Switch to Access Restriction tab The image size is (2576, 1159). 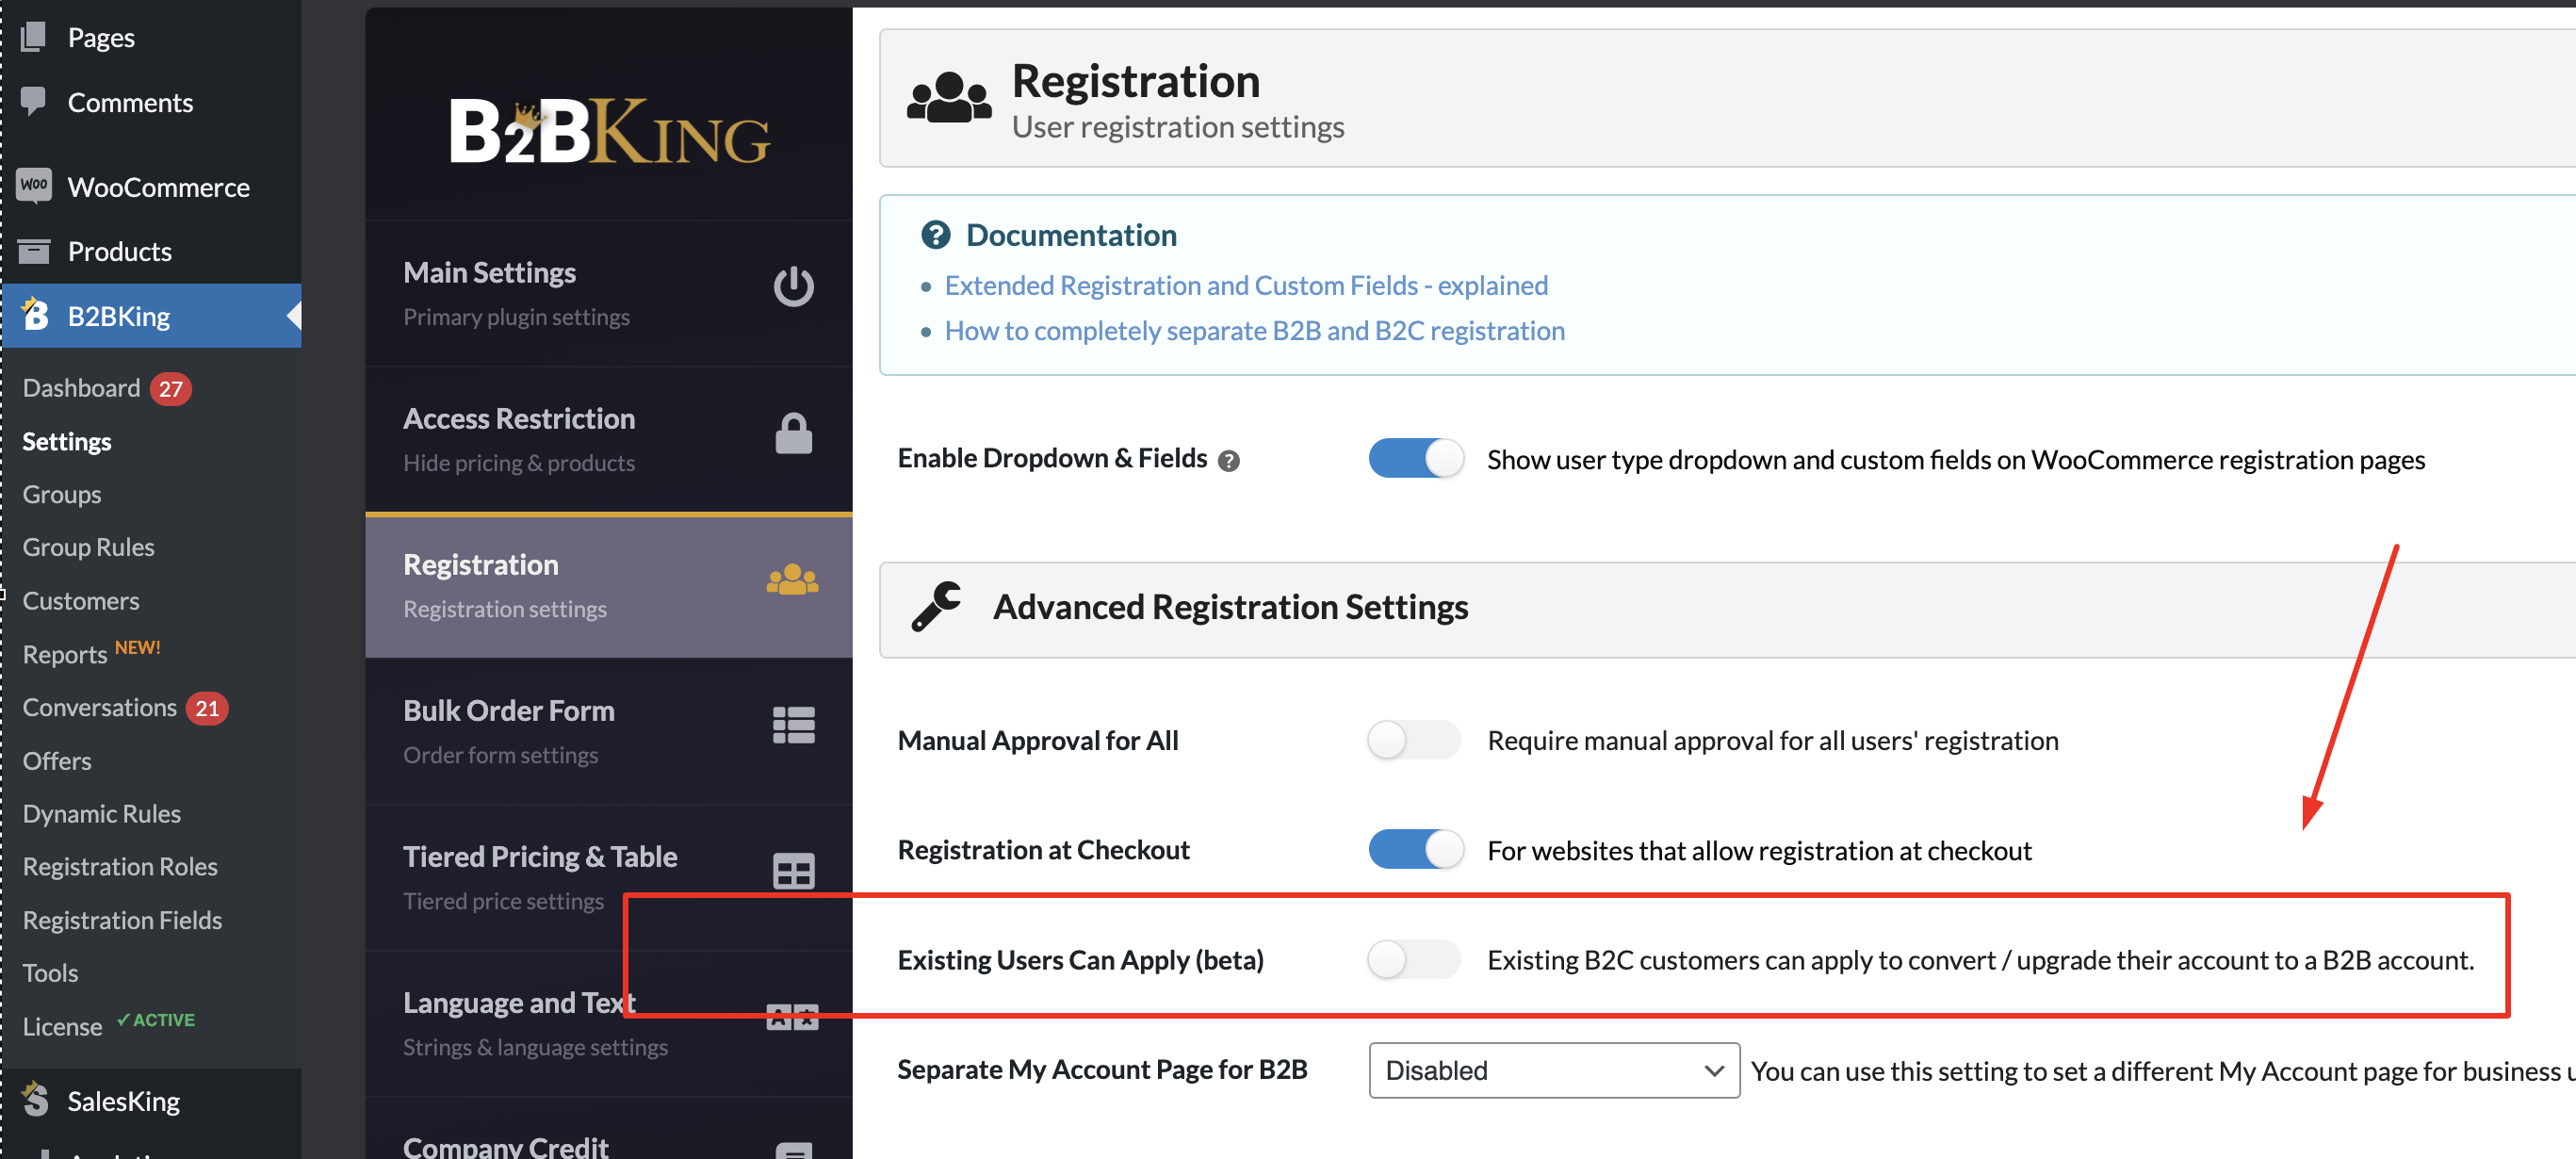tap(609, 439)
